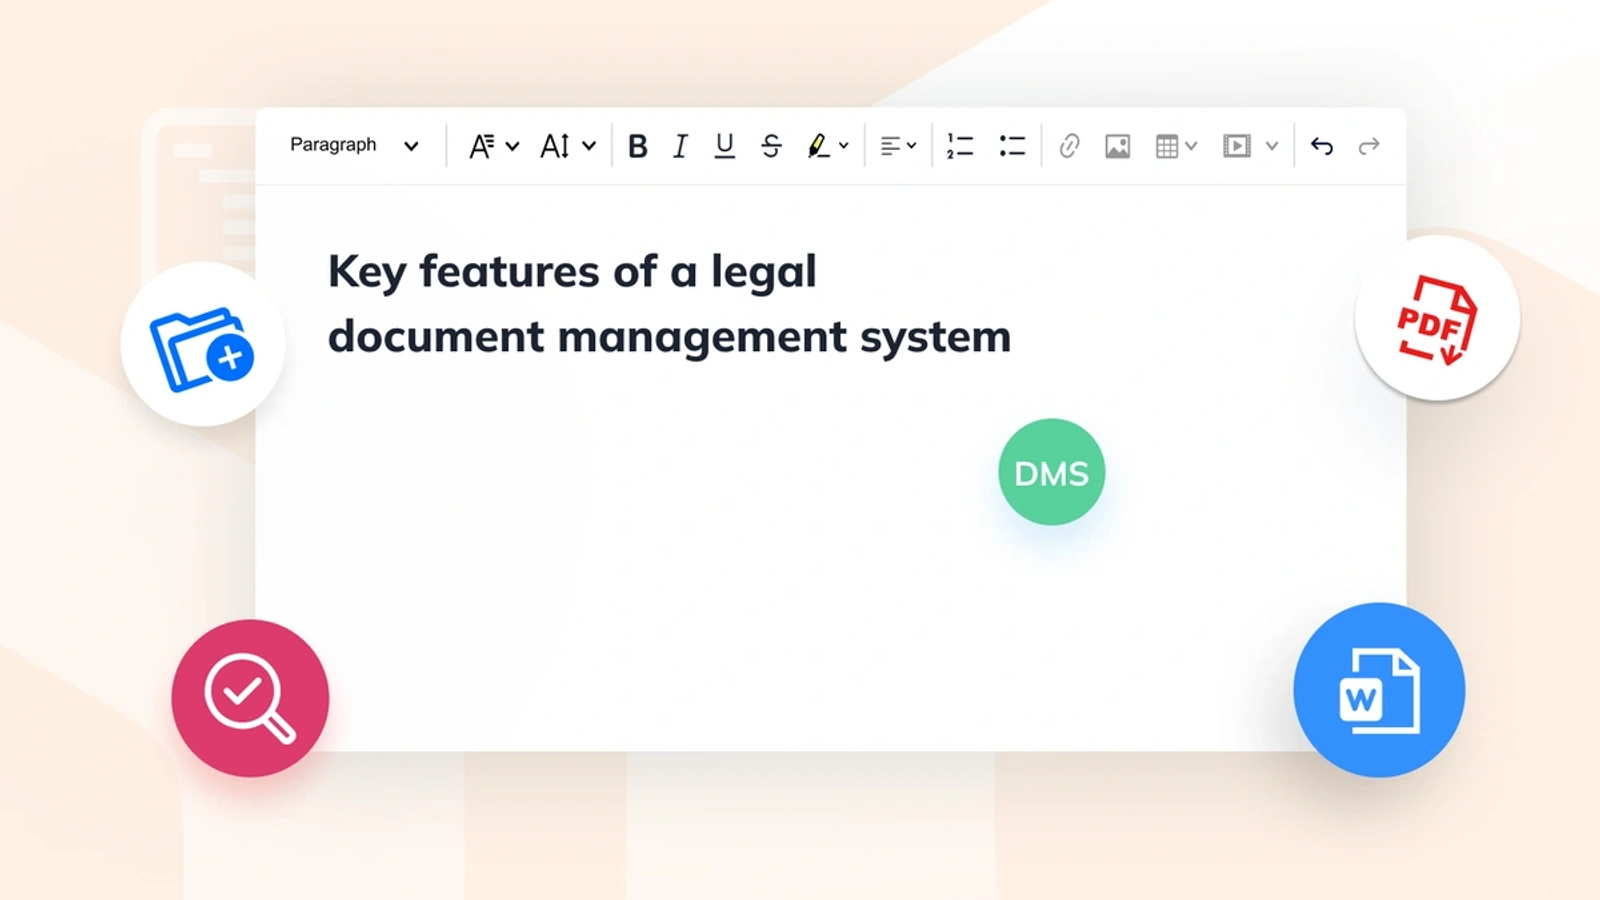This screenshot has width=1600, height=900.
Task: Toggle Bold formatting in toolbar
Action: (x=637, y=146)
